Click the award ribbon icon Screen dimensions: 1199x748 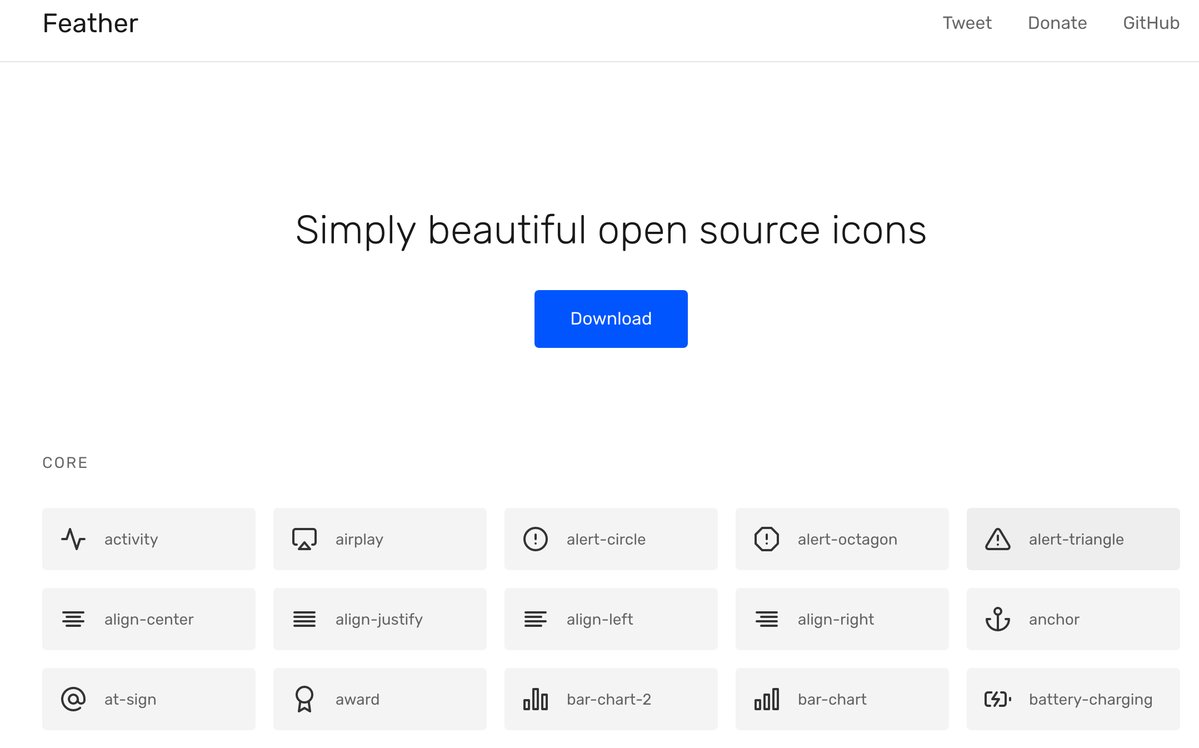[304, 699]
